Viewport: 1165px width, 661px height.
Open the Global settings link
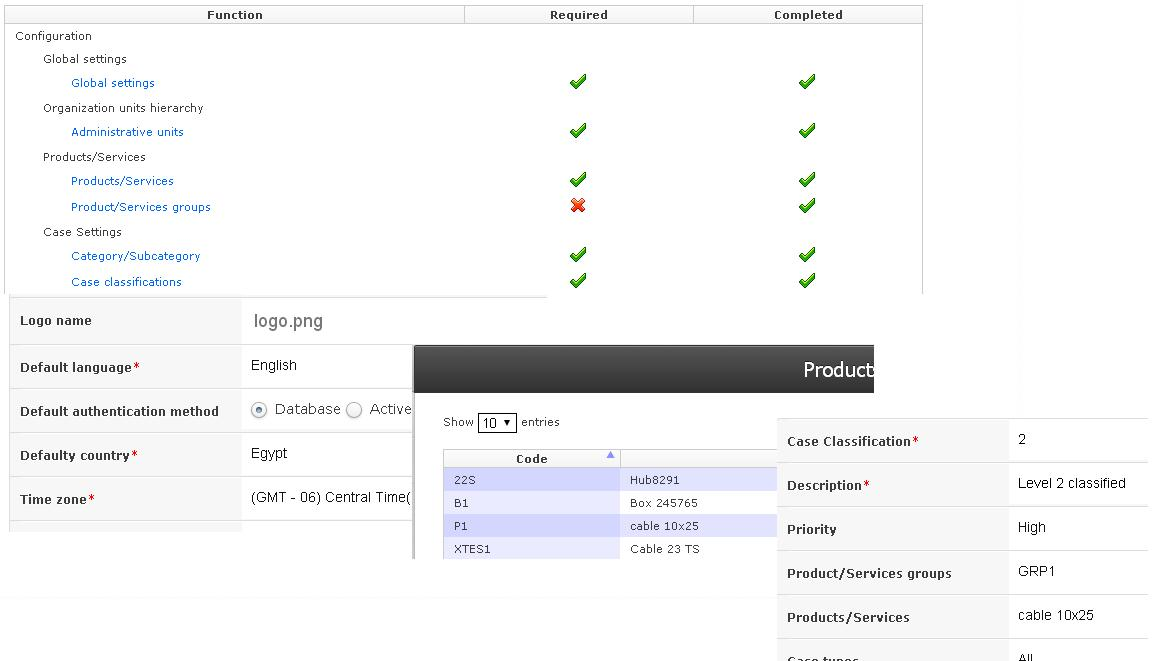coord(112,82)
